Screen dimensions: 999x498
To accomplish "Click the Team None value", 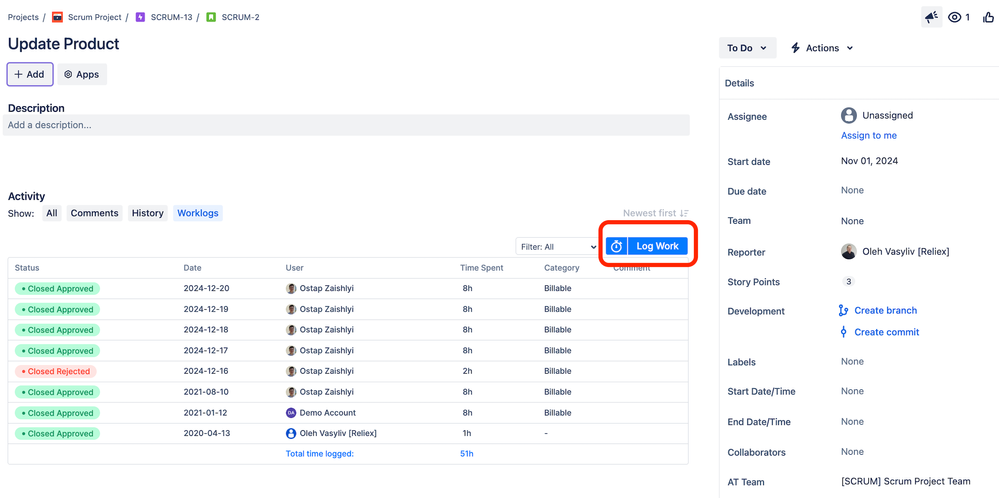I will pyautogui.click(x=852, y=221).
